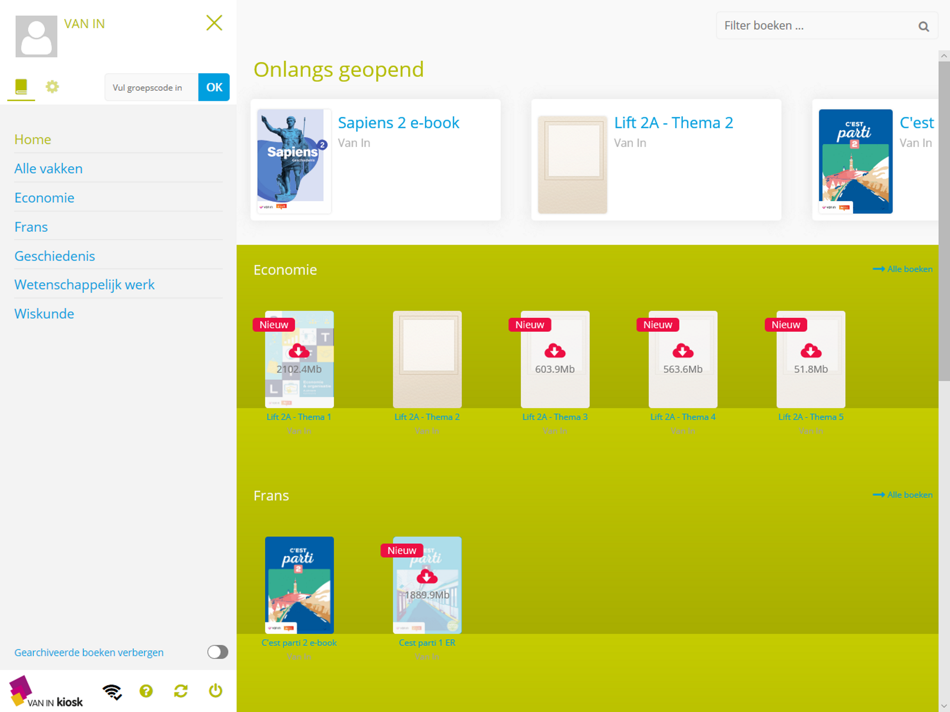Viewport: 950px width, 712px height.
Task: Toggle Gearchiveerde boeken verbergen switch
Action: (x=218, y=652)
